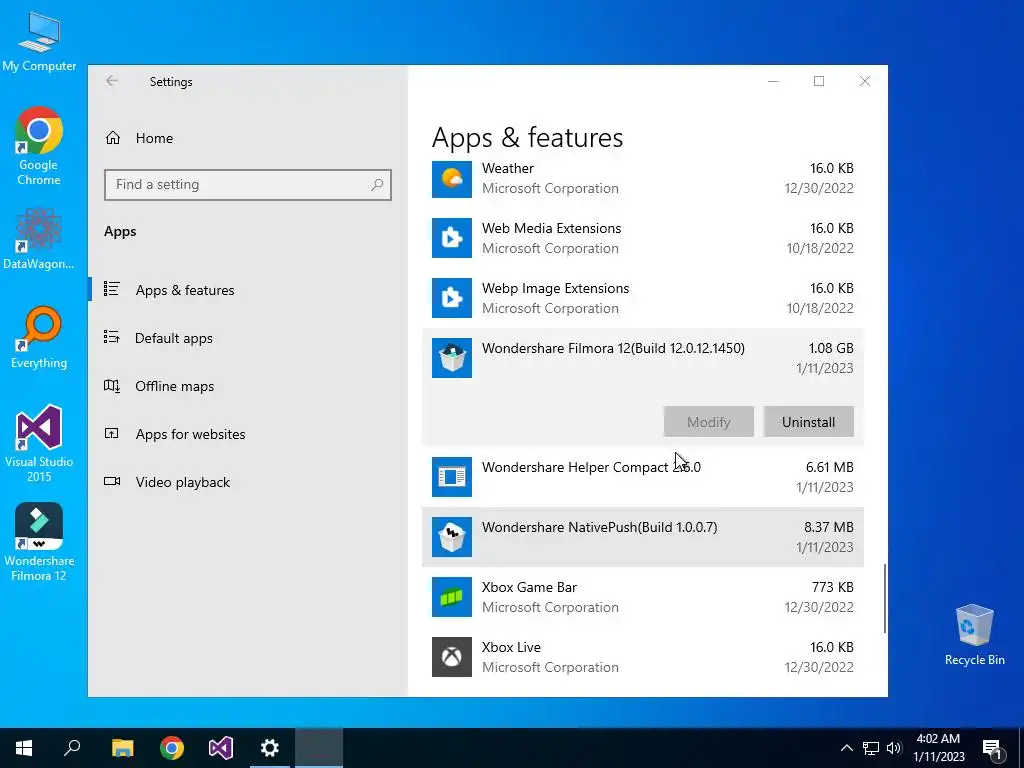Launch Chrome from taskbar

point(172,748)
